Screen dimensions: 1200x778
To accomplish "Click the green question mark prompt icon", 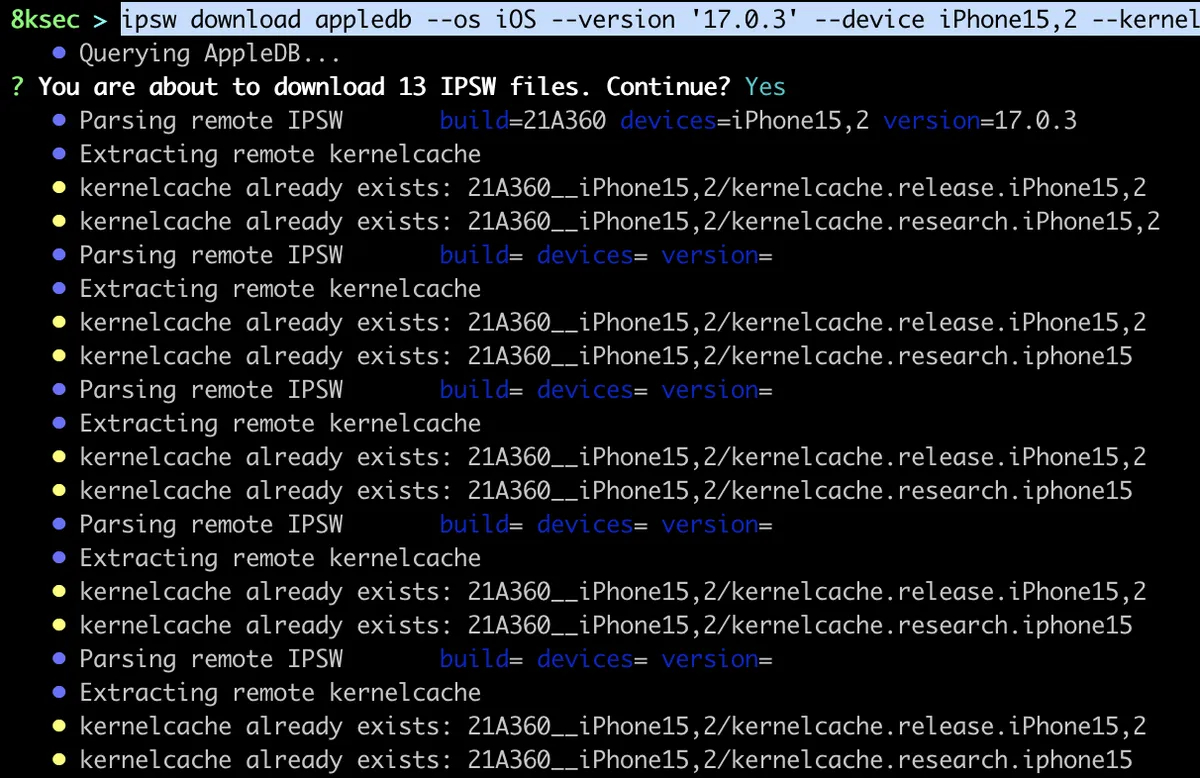I will point(17,87).
